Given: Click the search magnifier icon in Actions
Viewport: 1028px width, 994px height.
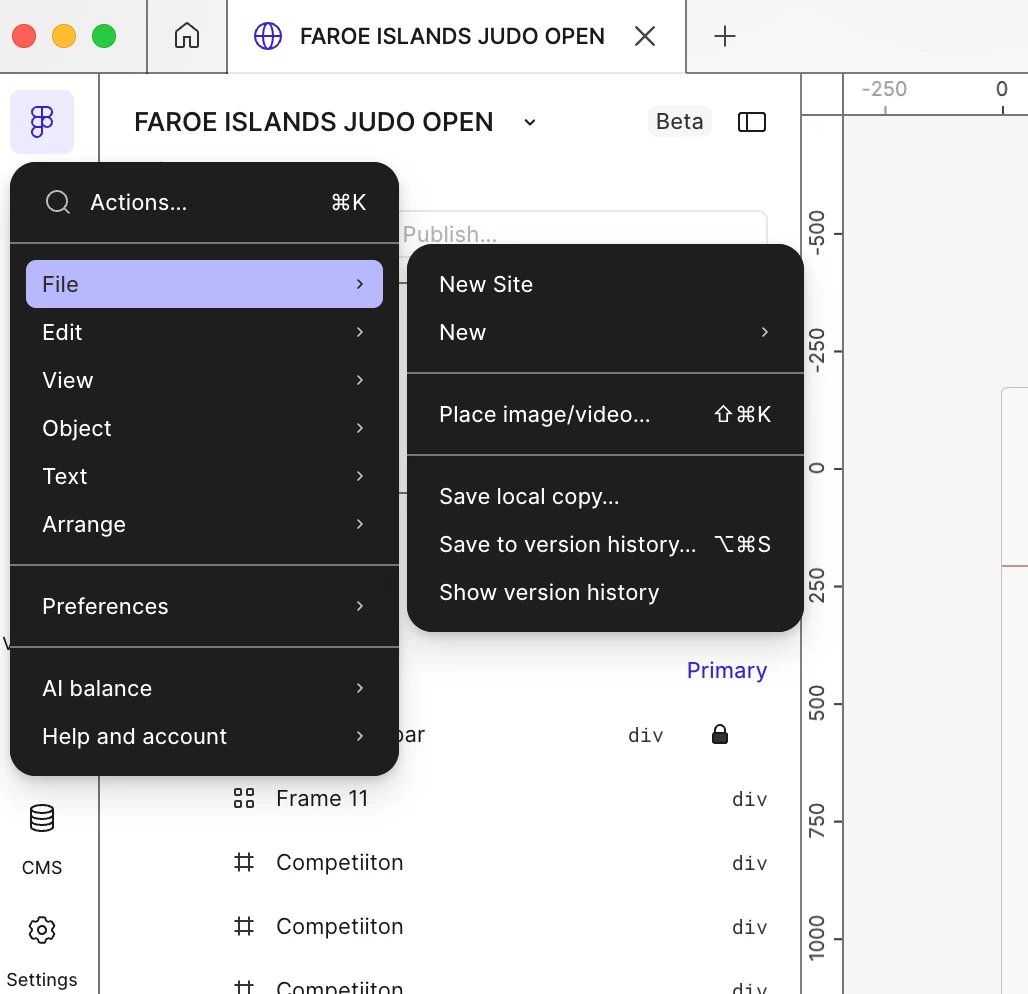Looking at the screenshot, I should coord(58,202).
